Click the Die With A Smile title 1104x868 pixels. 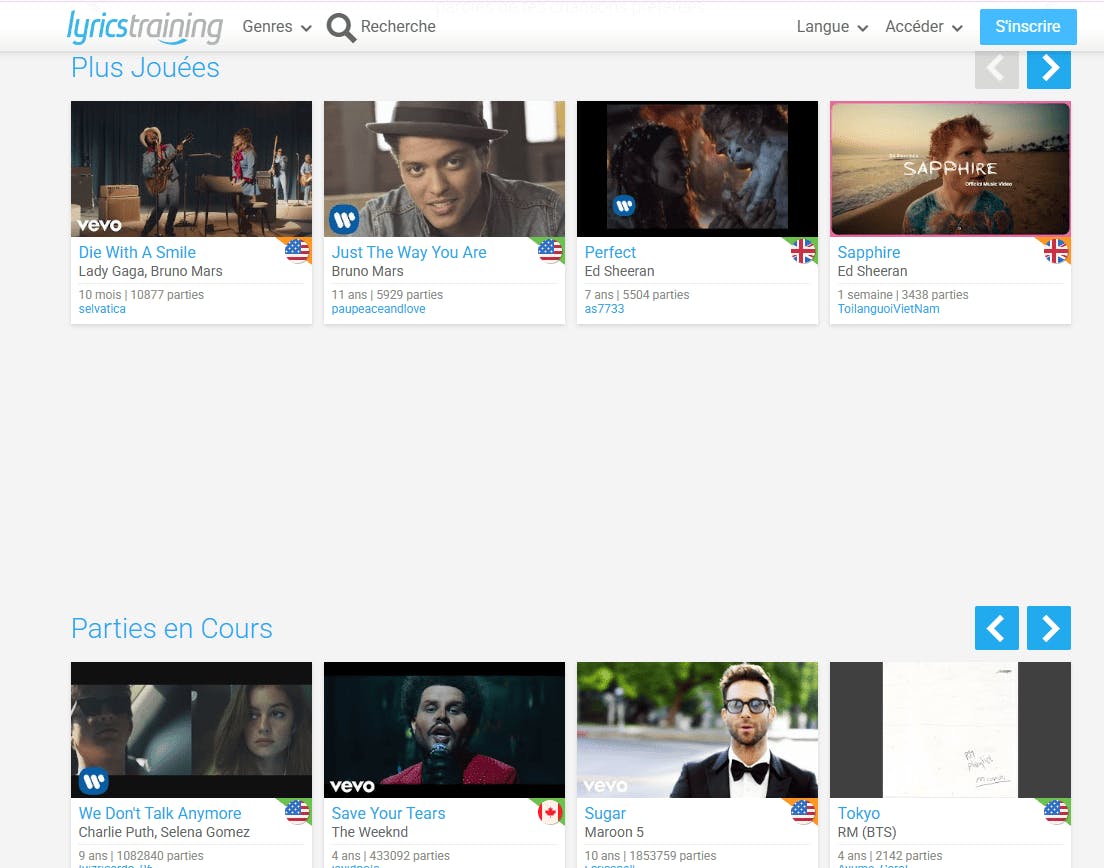click(x=137, y=252)
